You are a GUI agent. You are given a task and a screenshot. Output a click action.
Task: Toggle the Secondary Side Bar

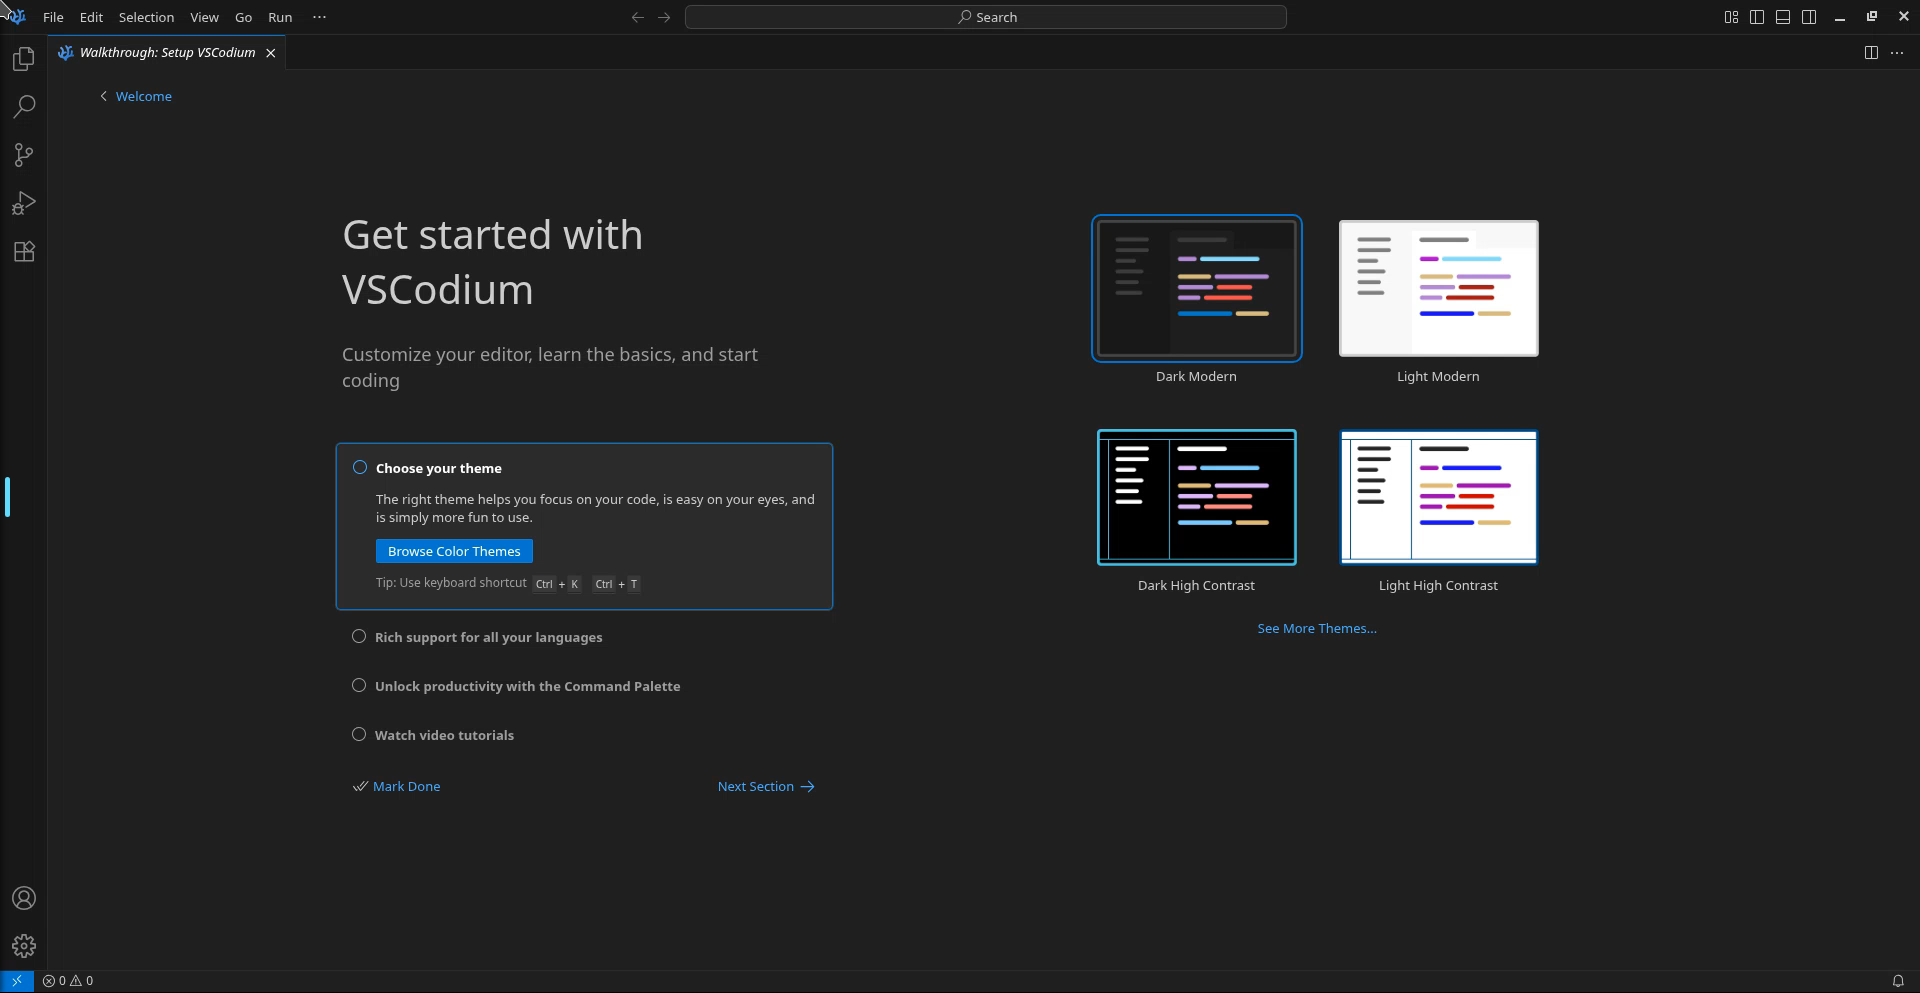click(x=1809, y=17)
